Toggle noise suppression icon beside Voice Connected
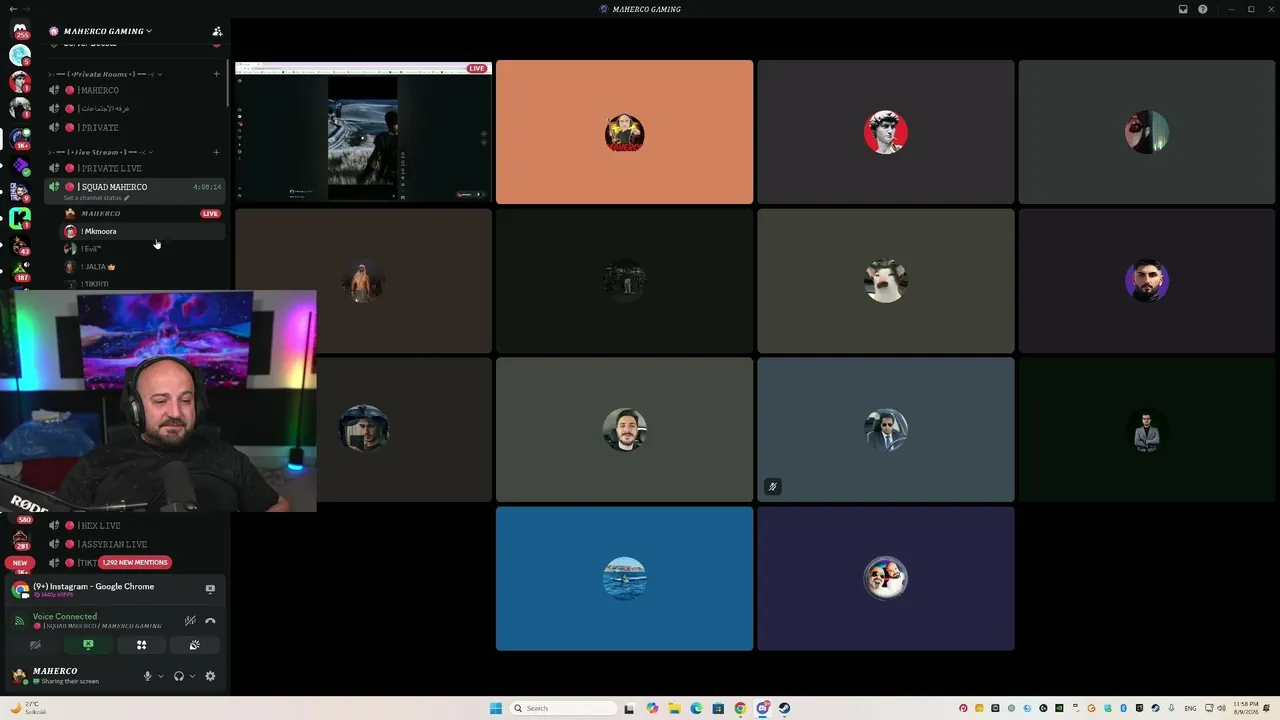 [x=190, y=621]
